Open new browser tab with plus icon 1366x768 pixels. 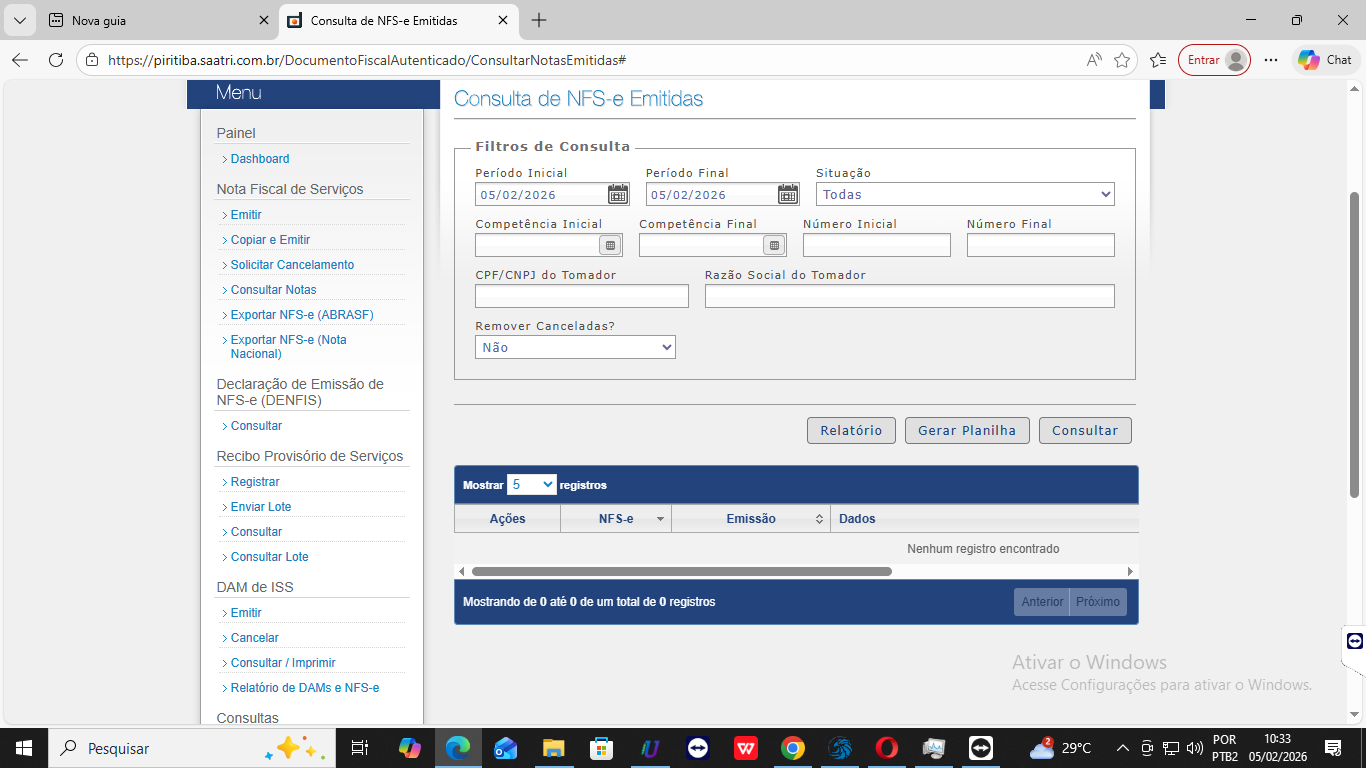click(x=539, y=20)
